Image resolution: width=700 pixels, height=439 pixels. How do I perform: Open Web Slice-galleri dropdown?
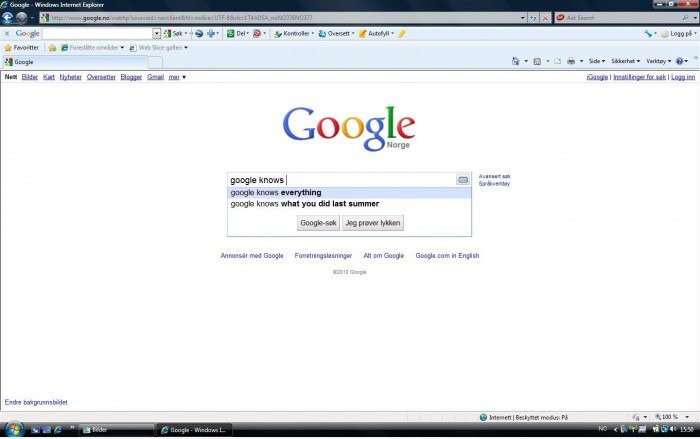click(x=158, y=47)
